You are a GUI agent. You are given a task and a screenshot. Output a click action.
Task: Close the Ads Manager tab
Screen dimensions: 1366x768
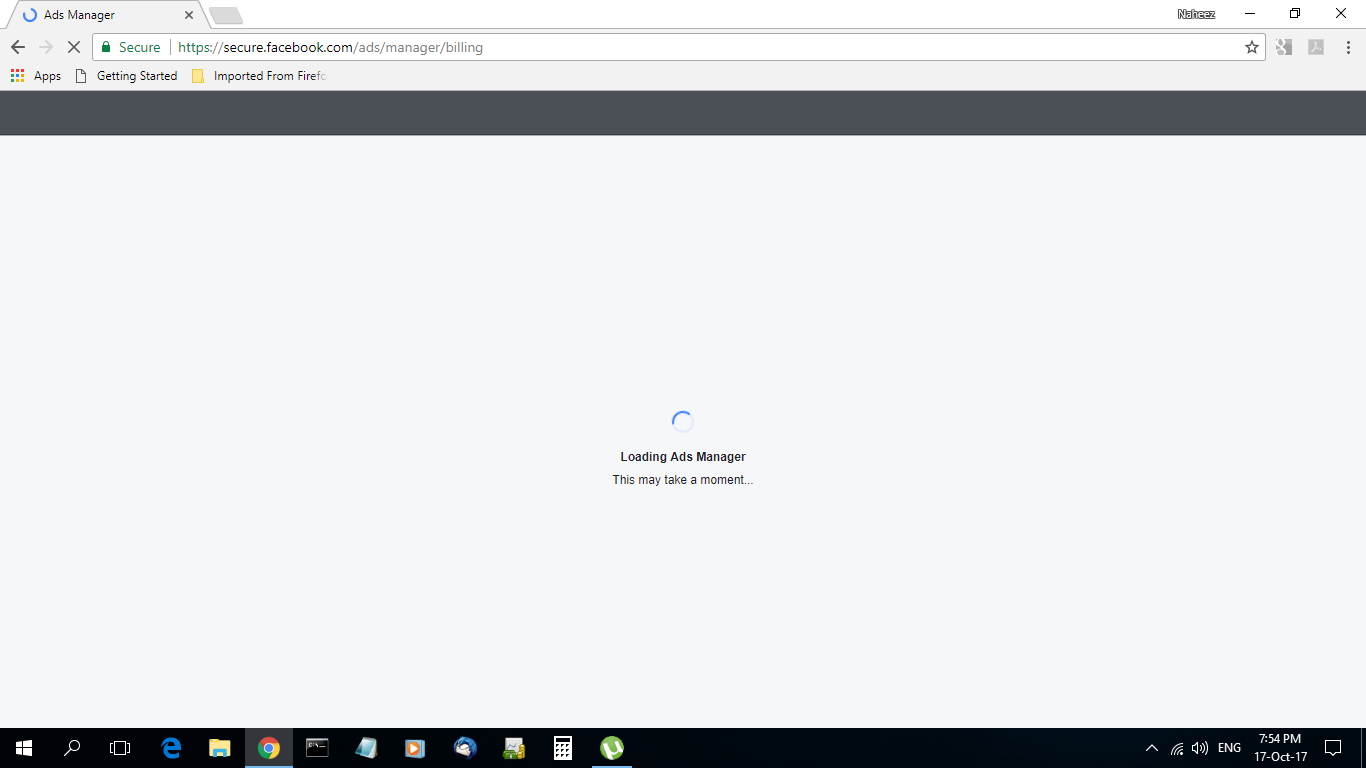189,15
